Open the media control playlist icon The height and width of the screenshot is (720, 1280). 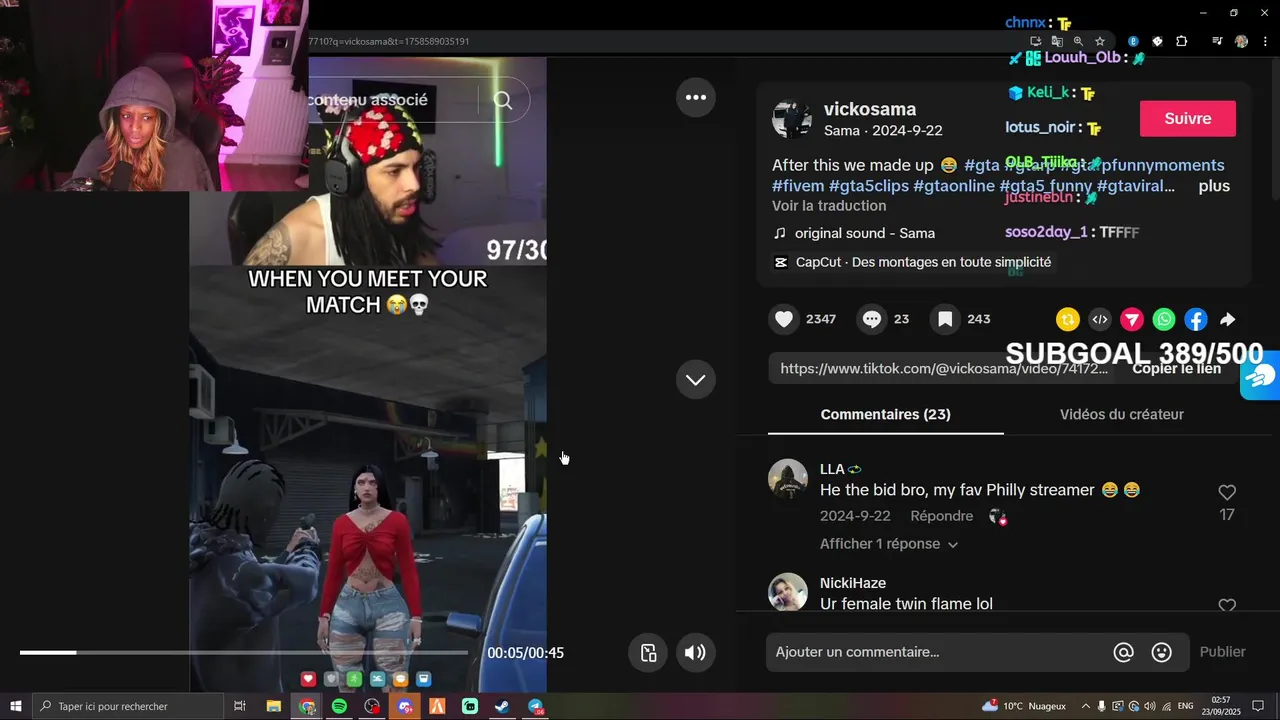pyautogui.click(x=1217, y=41)
